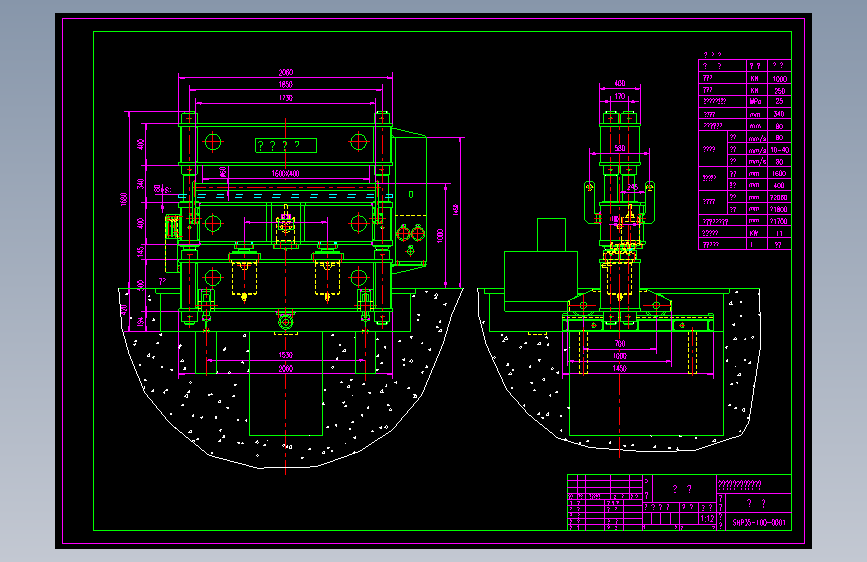Screen dimensions: 867x562
Task: Select the 1850 dimension above front view
Action: coord(285,85)
